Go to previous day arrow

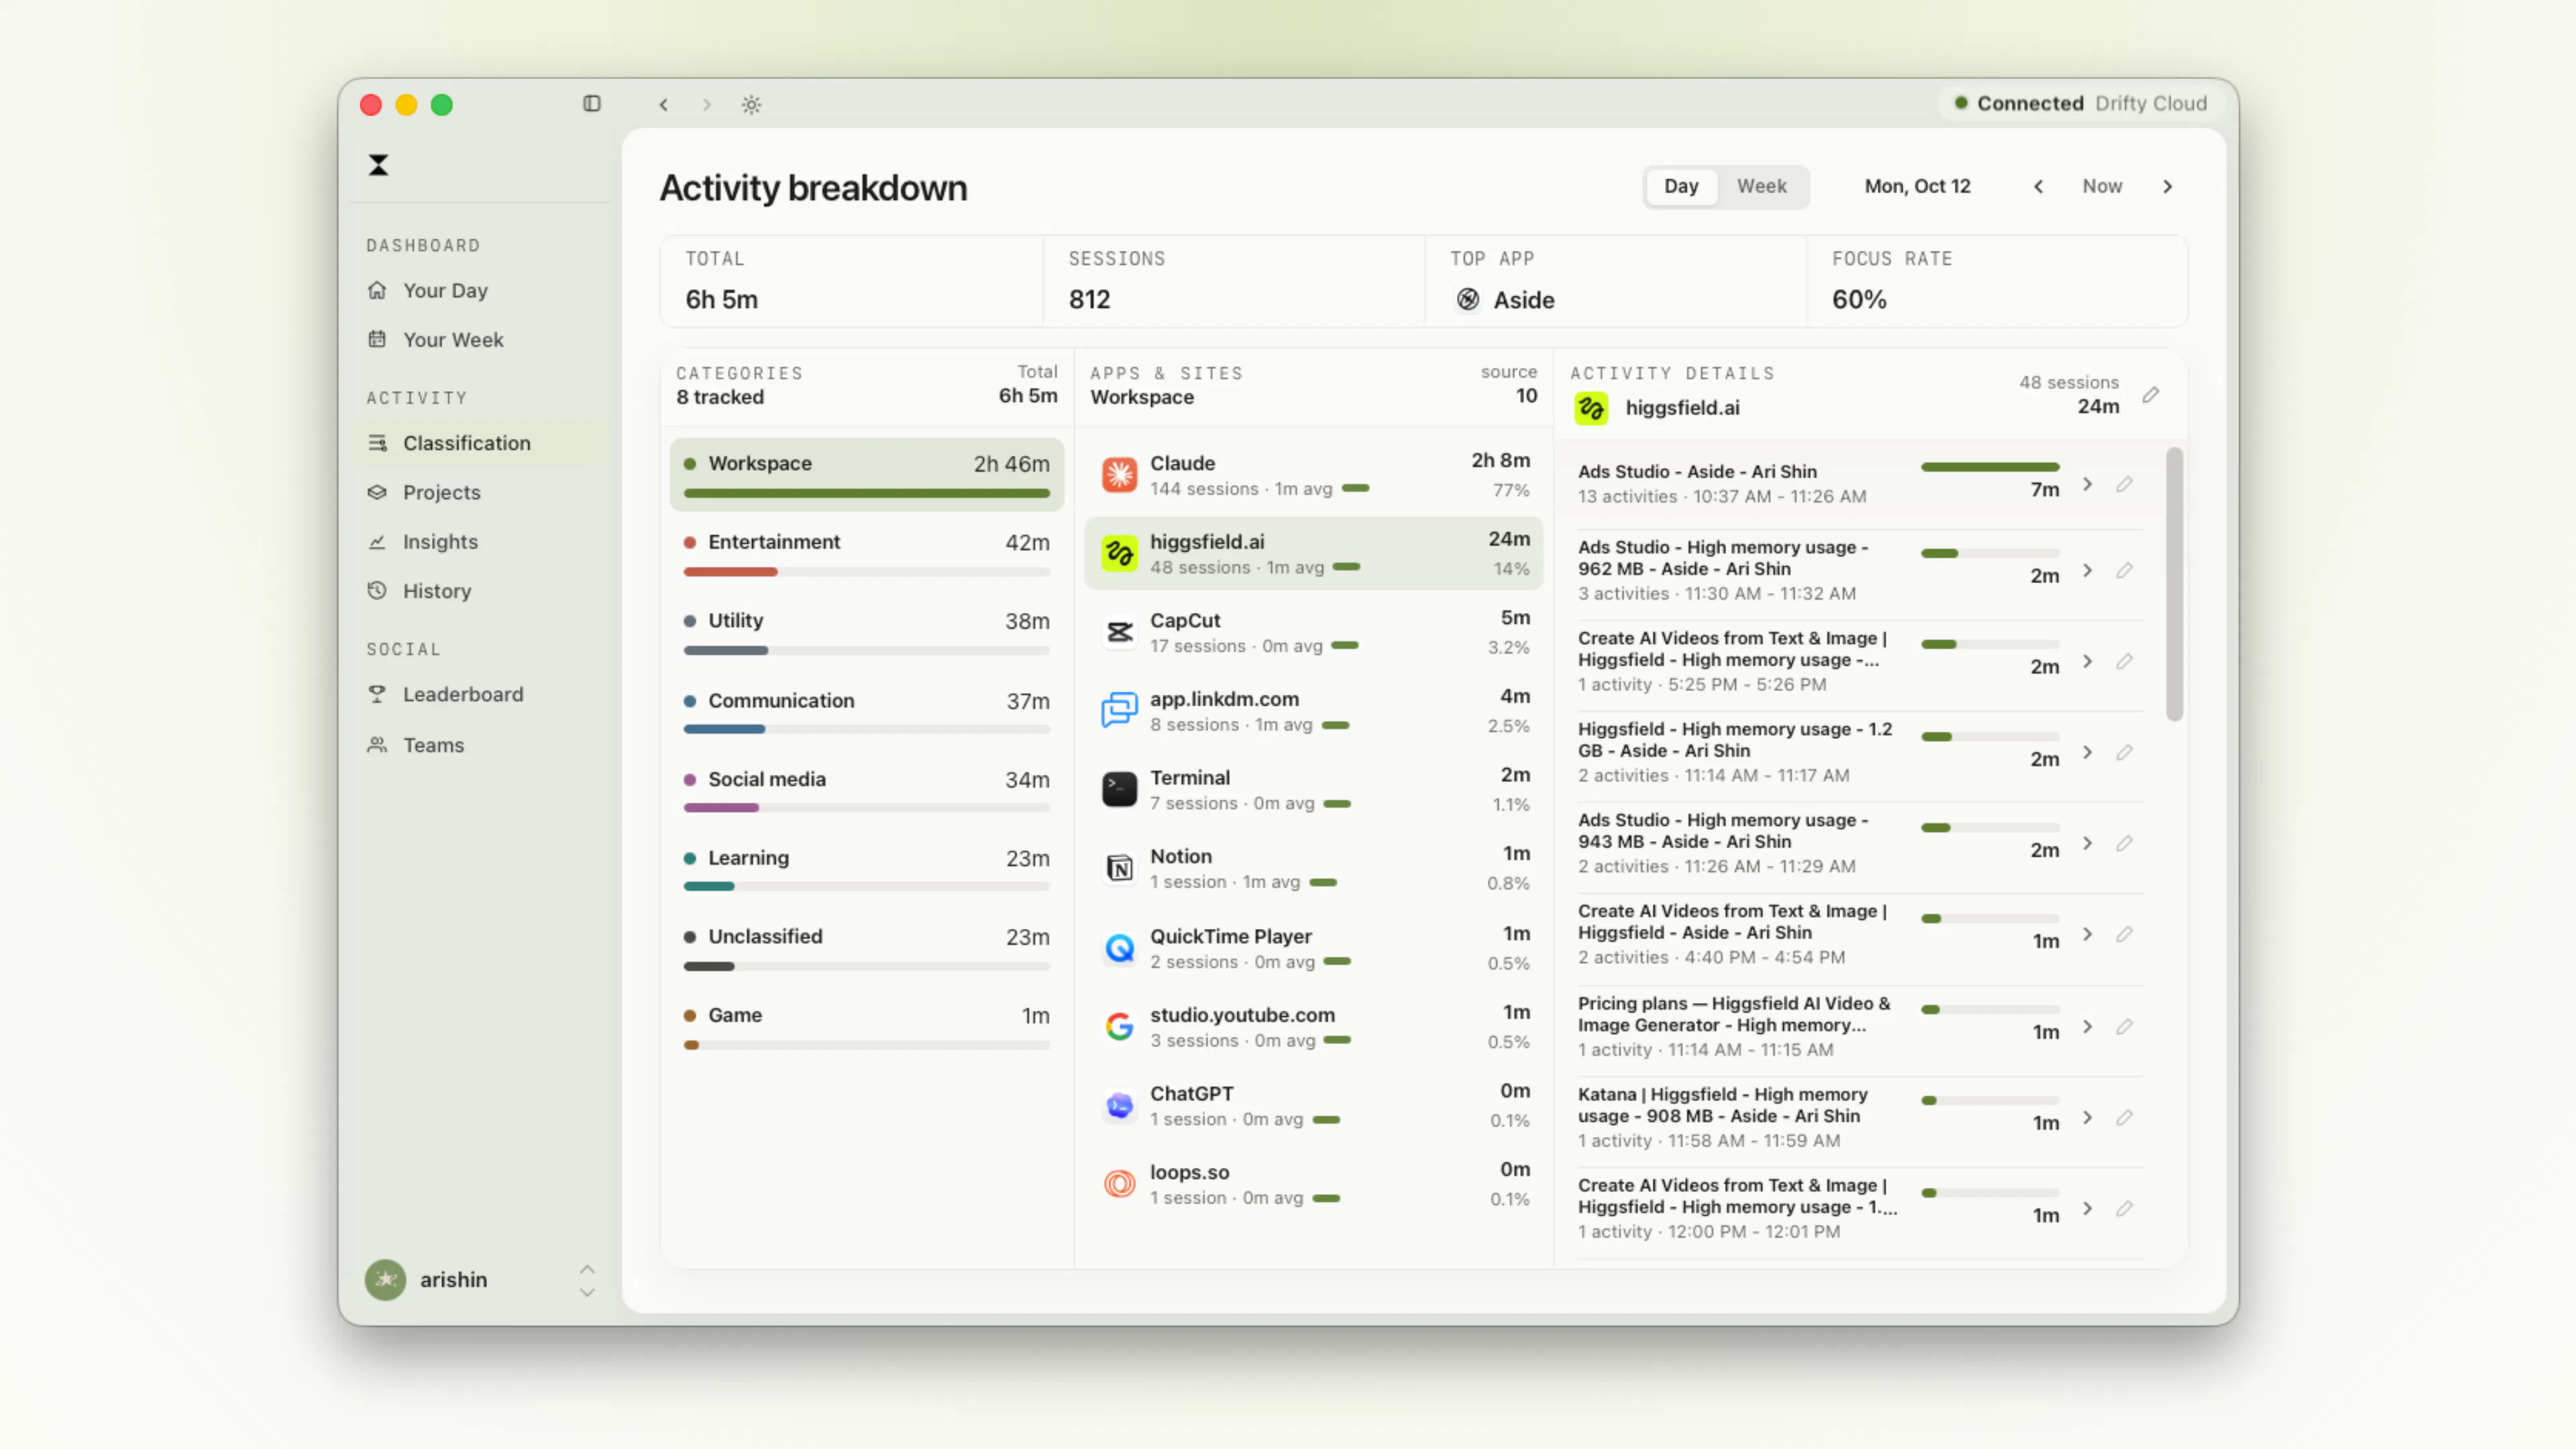[x=2038, y=187]
